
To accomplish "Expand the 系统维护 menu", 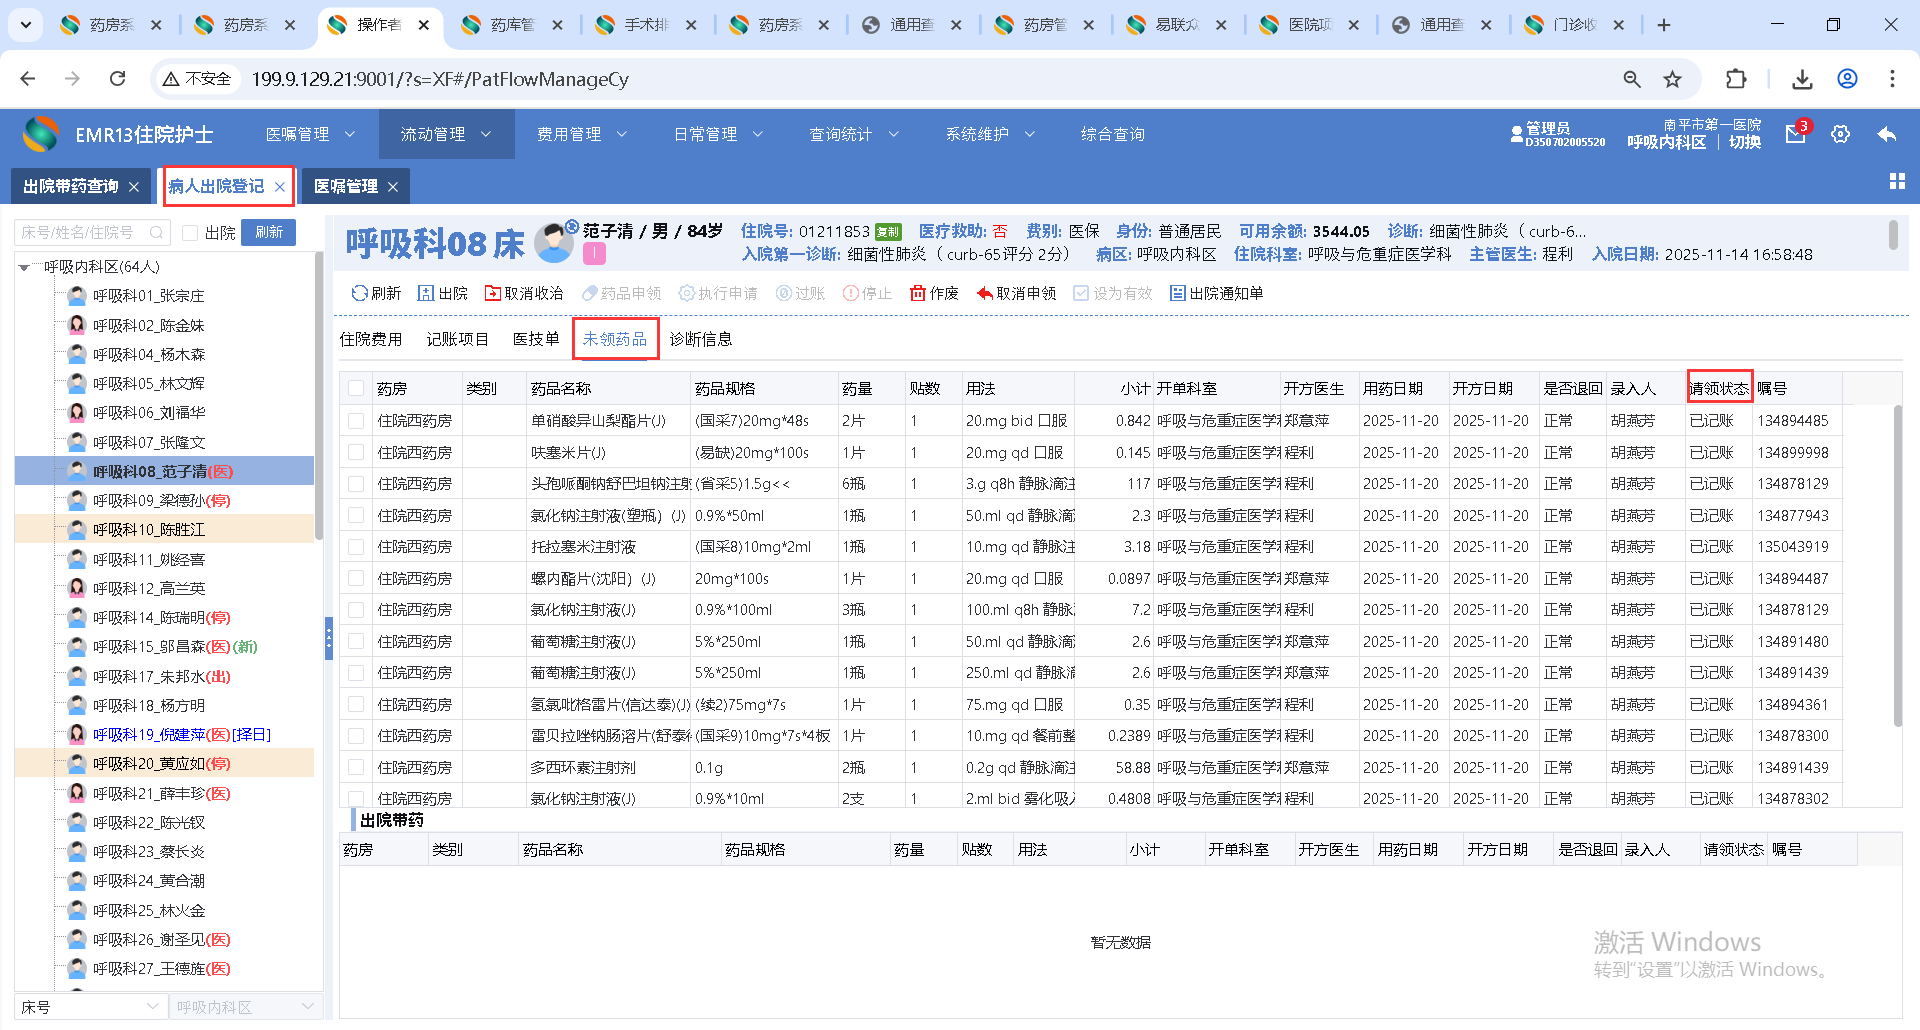I will click(x=990, y=134).
